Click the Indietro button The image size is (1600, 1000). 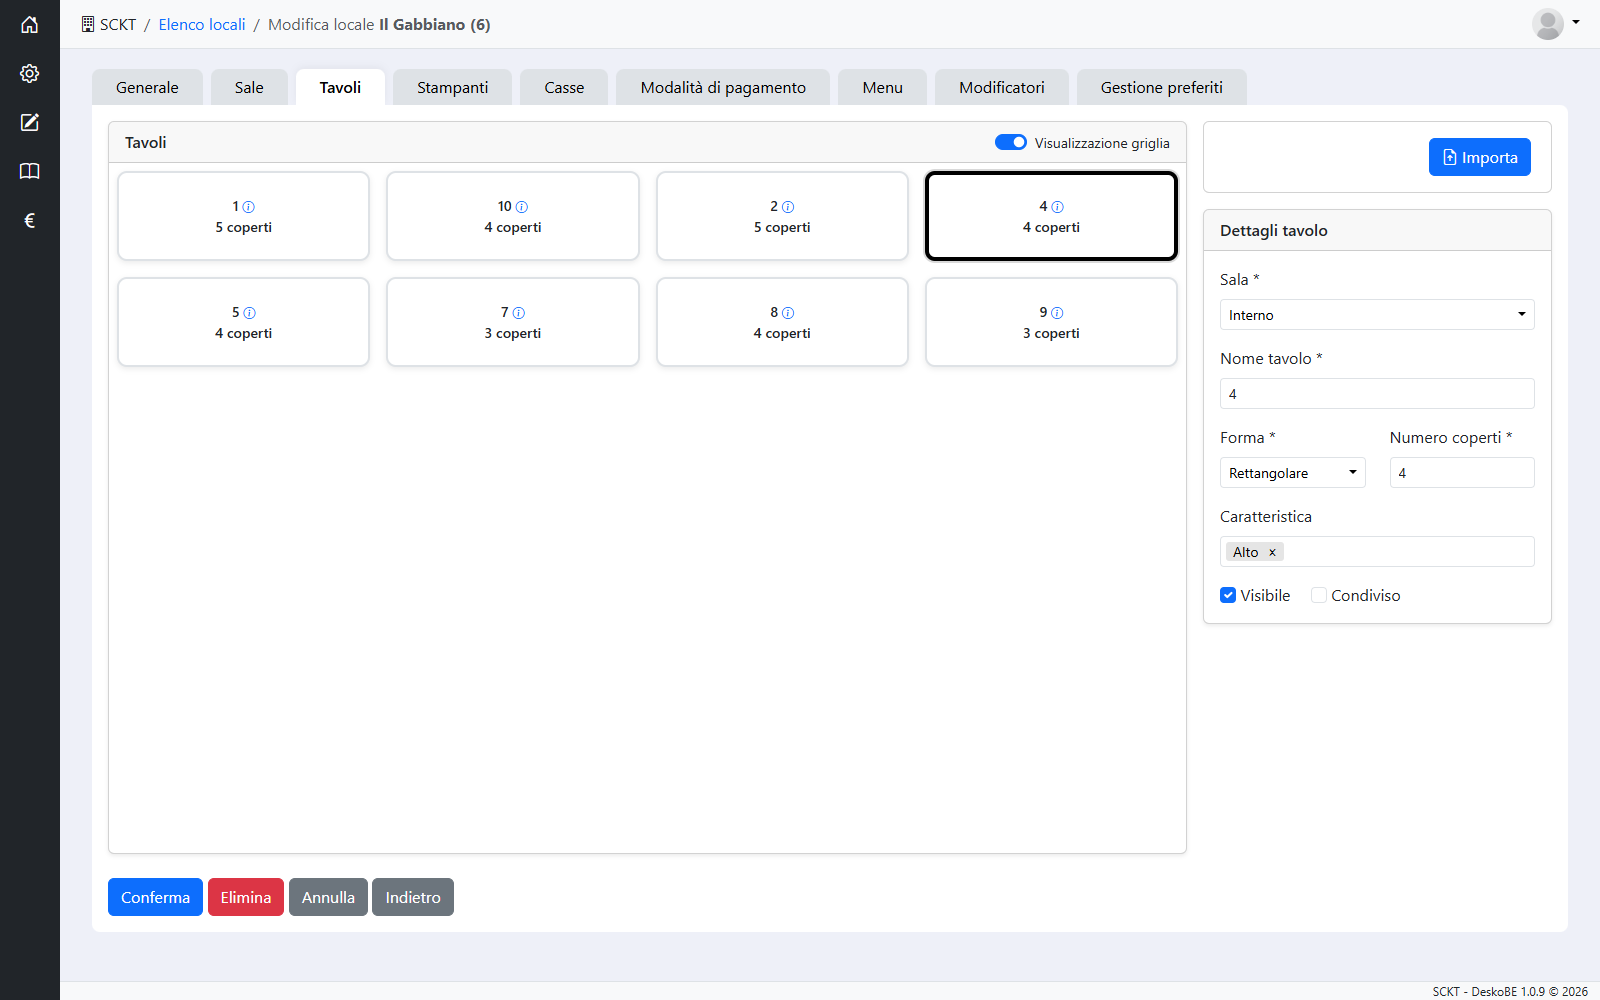[413, 897]
